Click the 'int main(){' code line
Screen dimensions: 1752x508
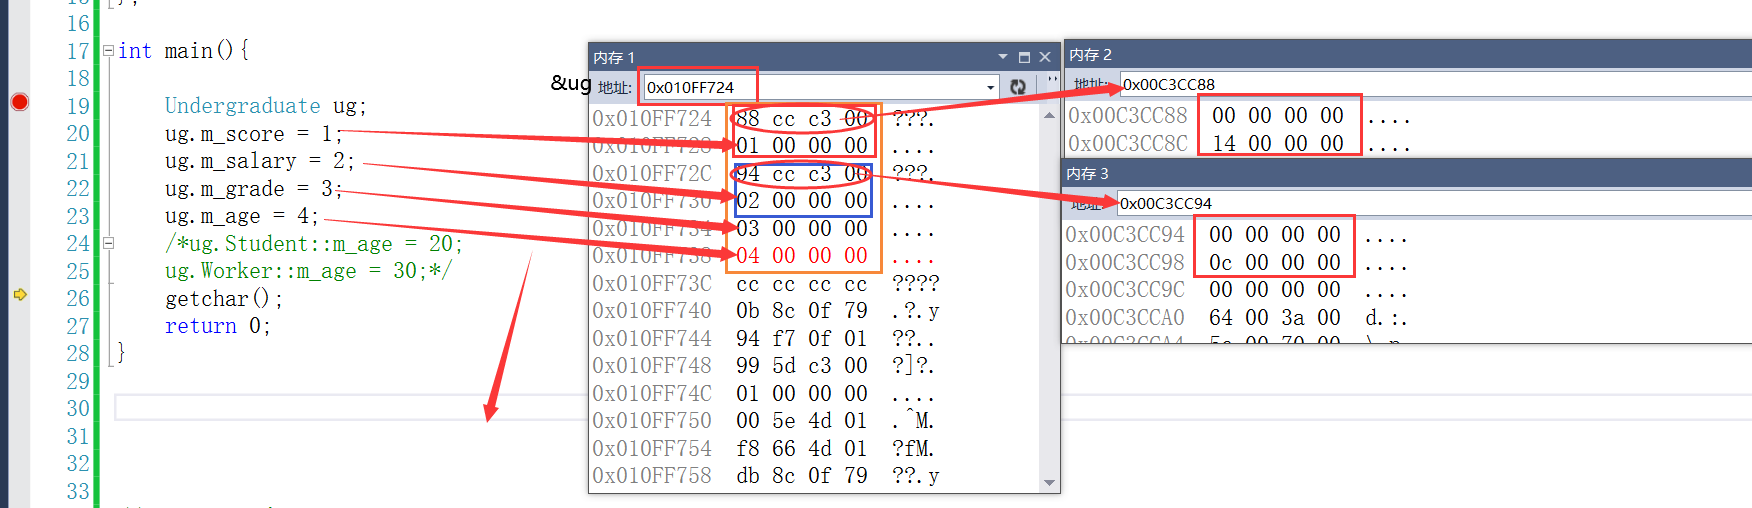point(183,51)
